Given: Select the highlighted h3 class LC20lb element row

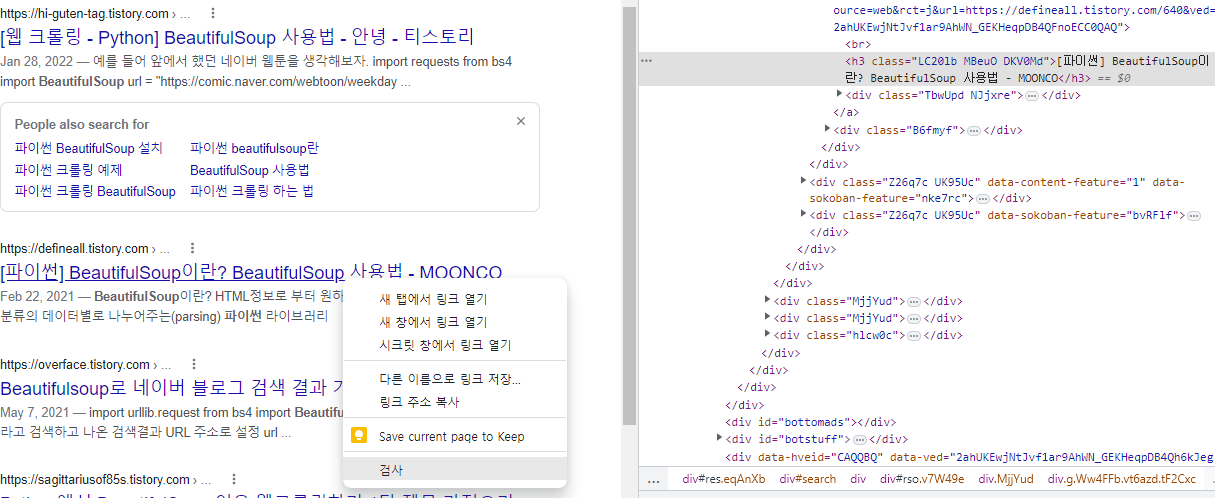Looking at the screenshot, I should click(x=926, y=69).
